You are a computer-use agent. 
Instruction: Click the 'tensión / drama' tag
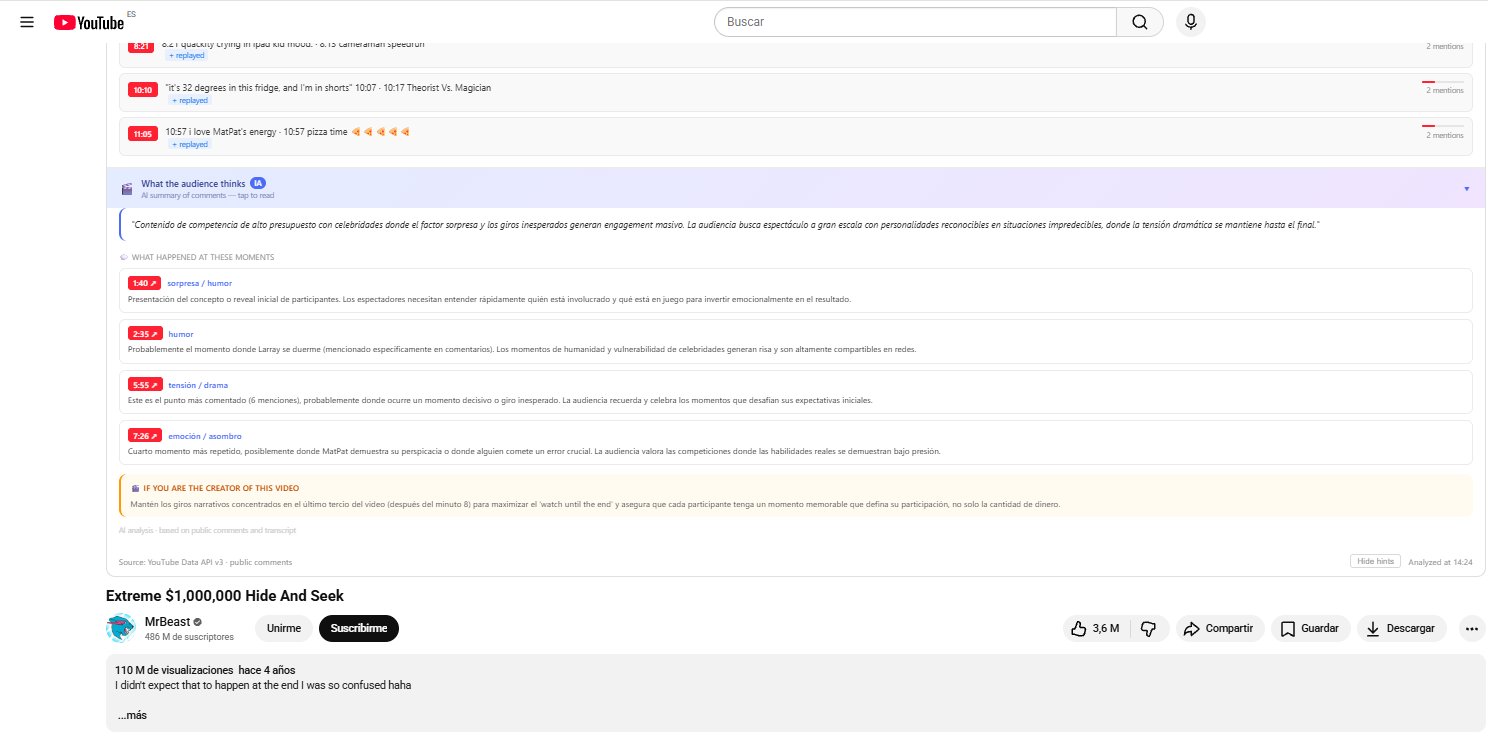pos(198,385)
